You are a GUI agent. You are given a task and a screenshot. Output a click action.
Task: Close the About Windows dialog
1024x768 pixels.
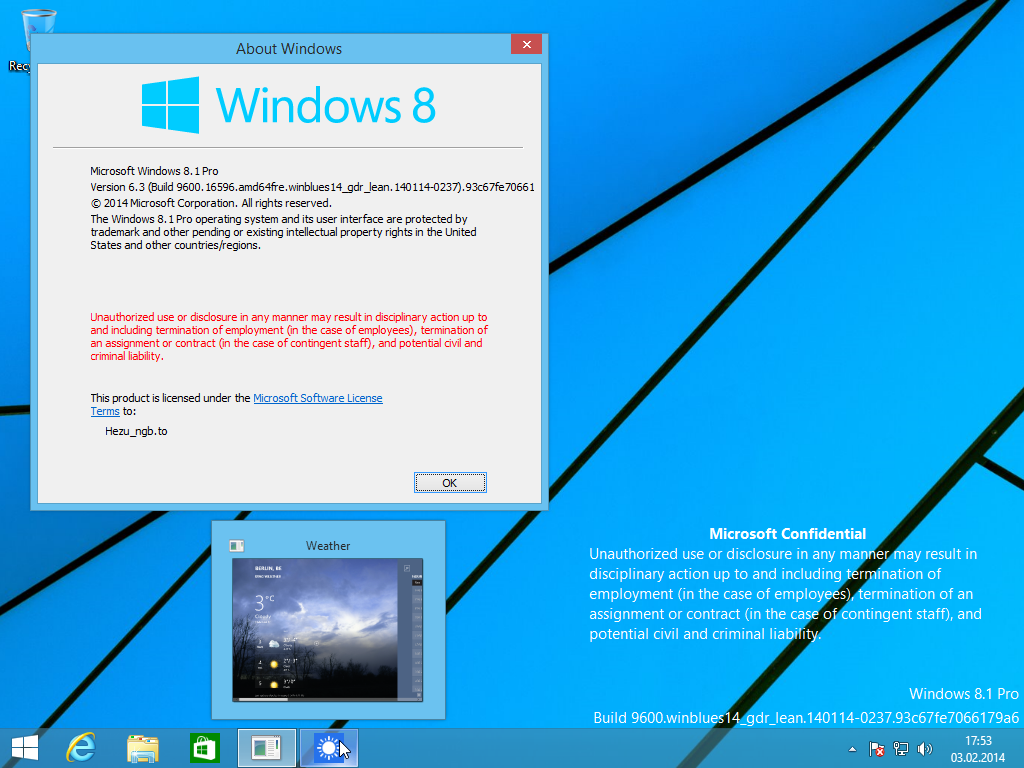(526, 45)
